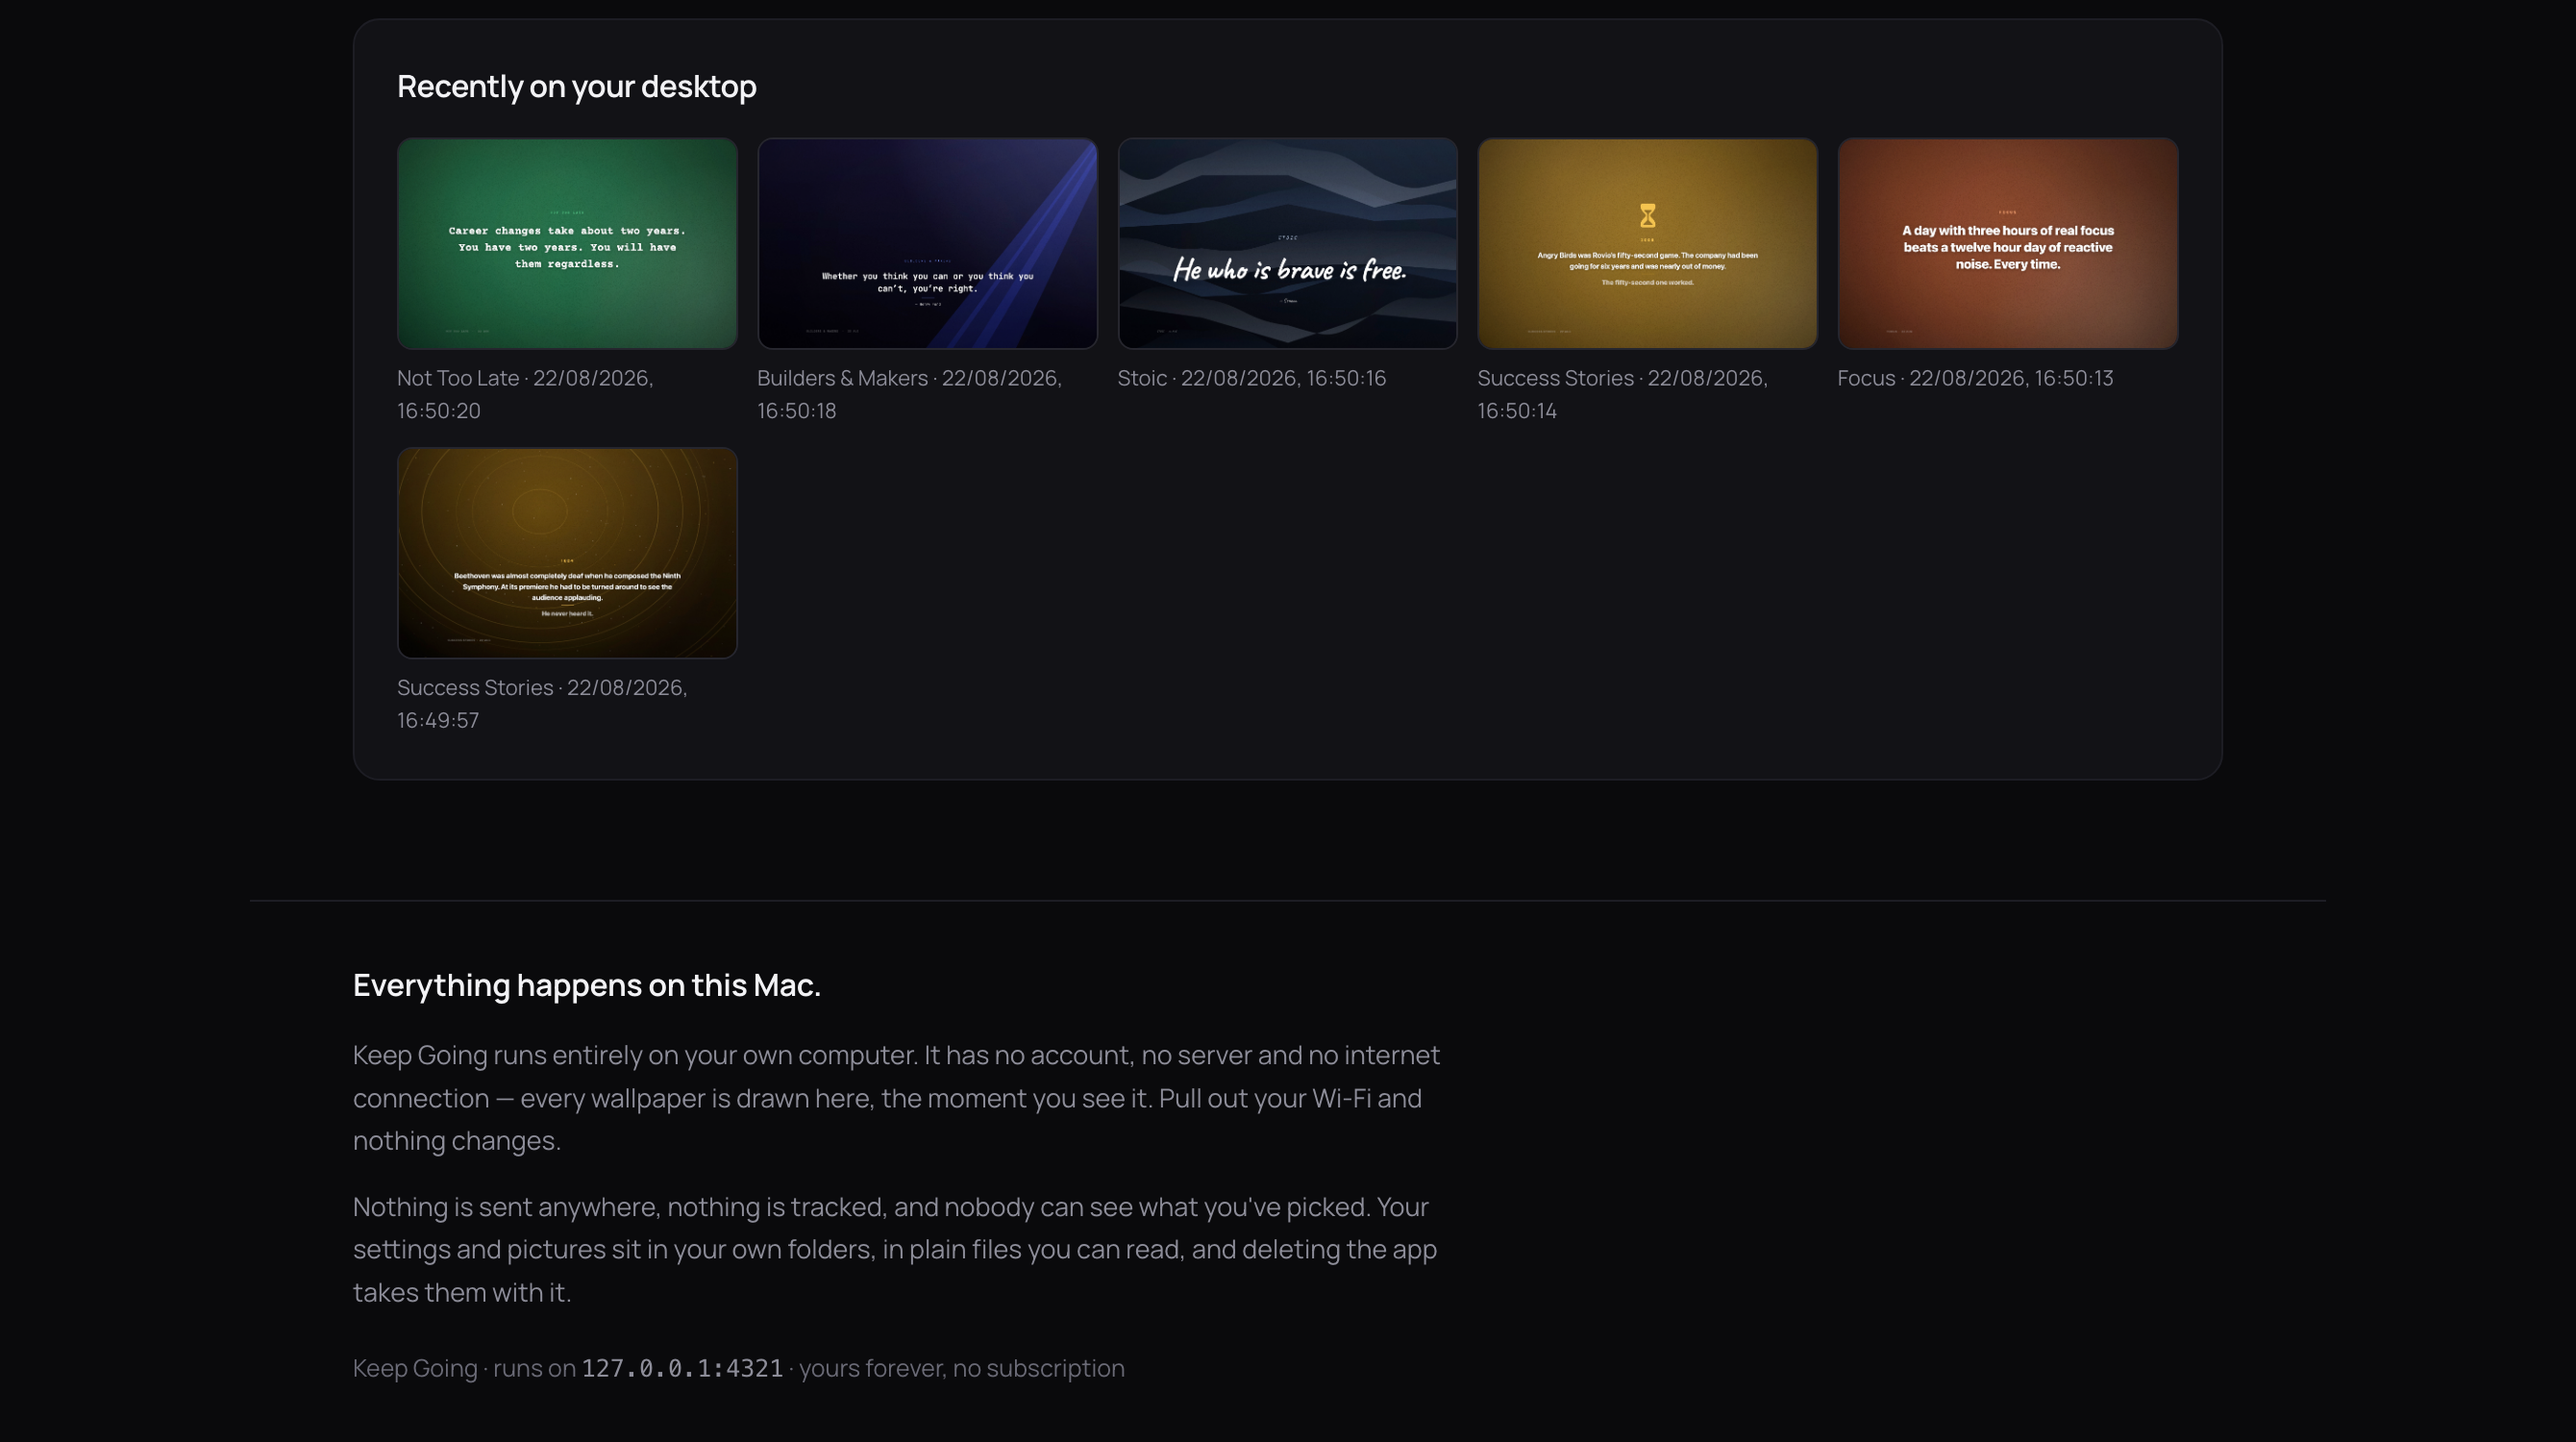Click the Recently on your desktop heading

pyautogui.click(x=576, y=86)
